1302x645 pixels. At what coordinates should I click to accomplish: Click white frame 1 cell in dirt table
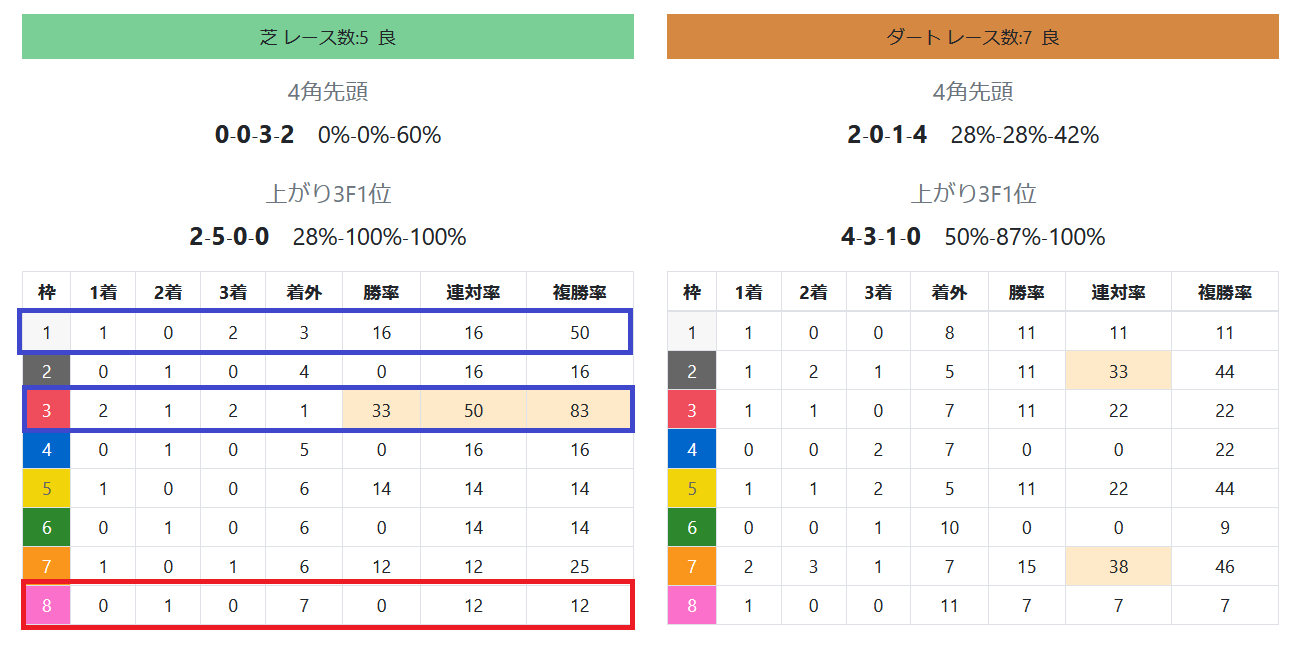point(692,332)
